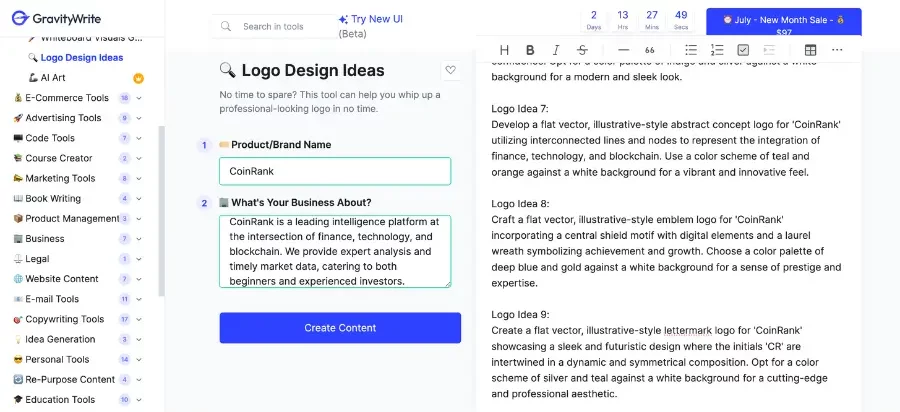Click the GravityWrite logo
This screenshot has height=412, width=900.
click(x=56, y=18)
